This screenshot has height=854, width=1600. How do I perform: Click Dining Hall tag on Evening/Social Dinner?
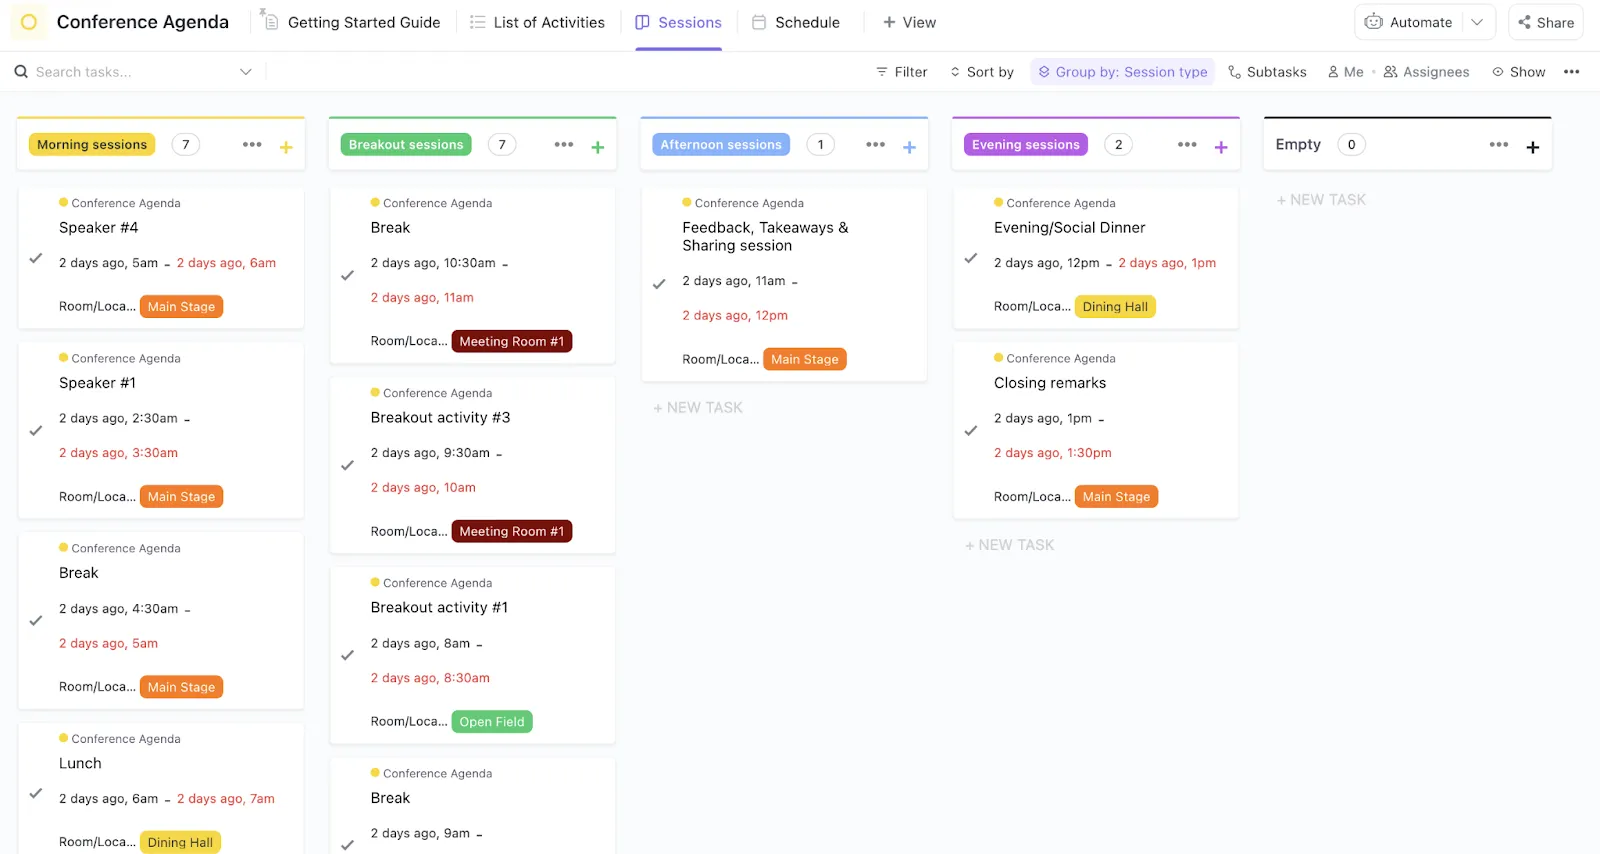coord(1115,307)
